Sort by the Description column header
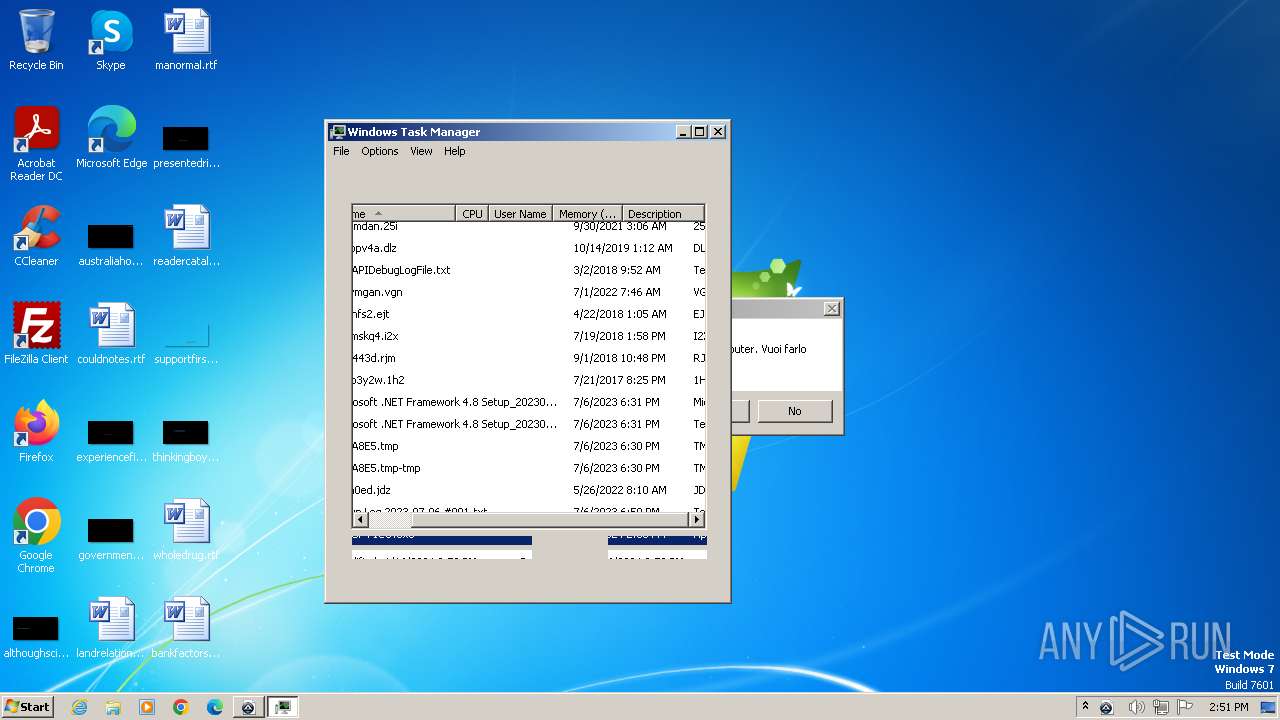The width and height of the screenshot is (1280, 720). click(663, 213)
